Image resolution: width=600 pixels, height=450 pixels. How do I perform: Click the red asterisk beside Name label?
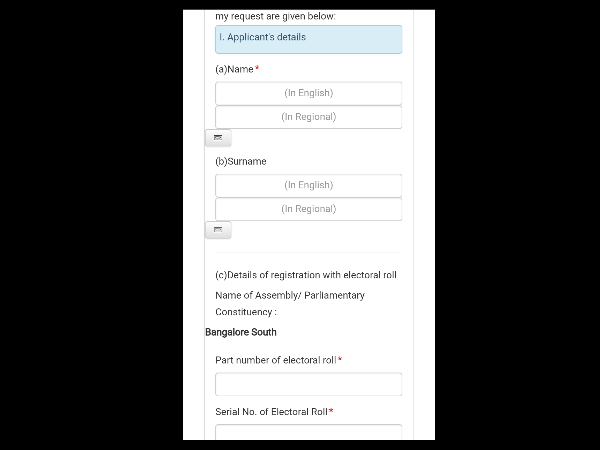pyautogui.click(x=257, y=68)
